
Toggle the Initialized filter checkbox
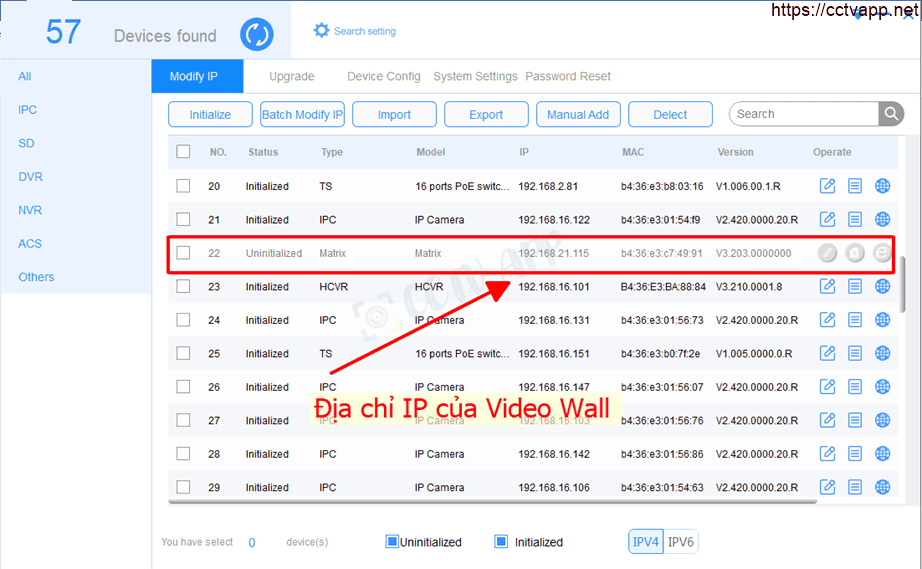coord(501,542)
